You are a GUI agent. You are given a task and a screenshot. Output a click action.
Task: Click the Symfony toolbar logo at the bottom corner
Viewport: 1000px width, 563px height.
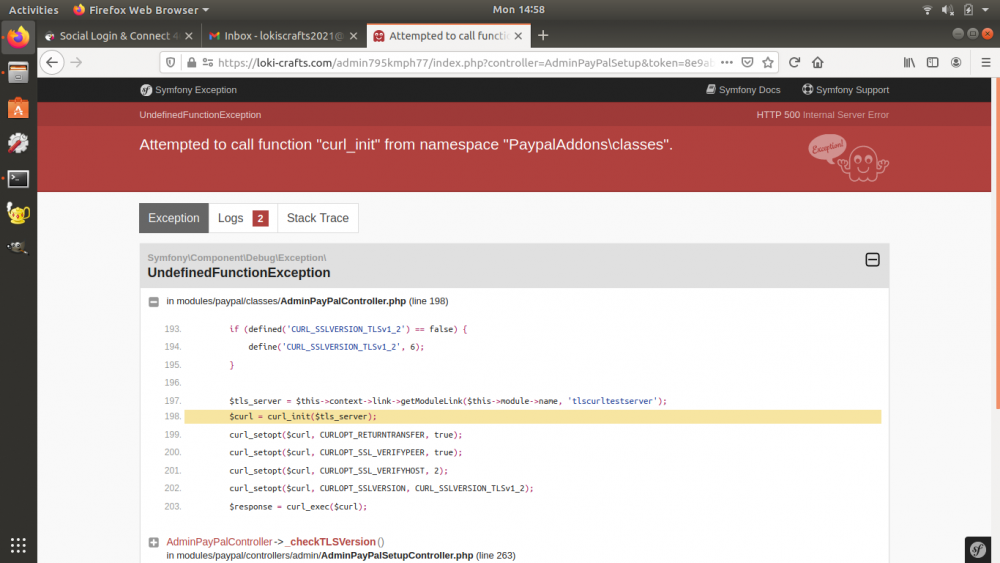click(978, 549)
